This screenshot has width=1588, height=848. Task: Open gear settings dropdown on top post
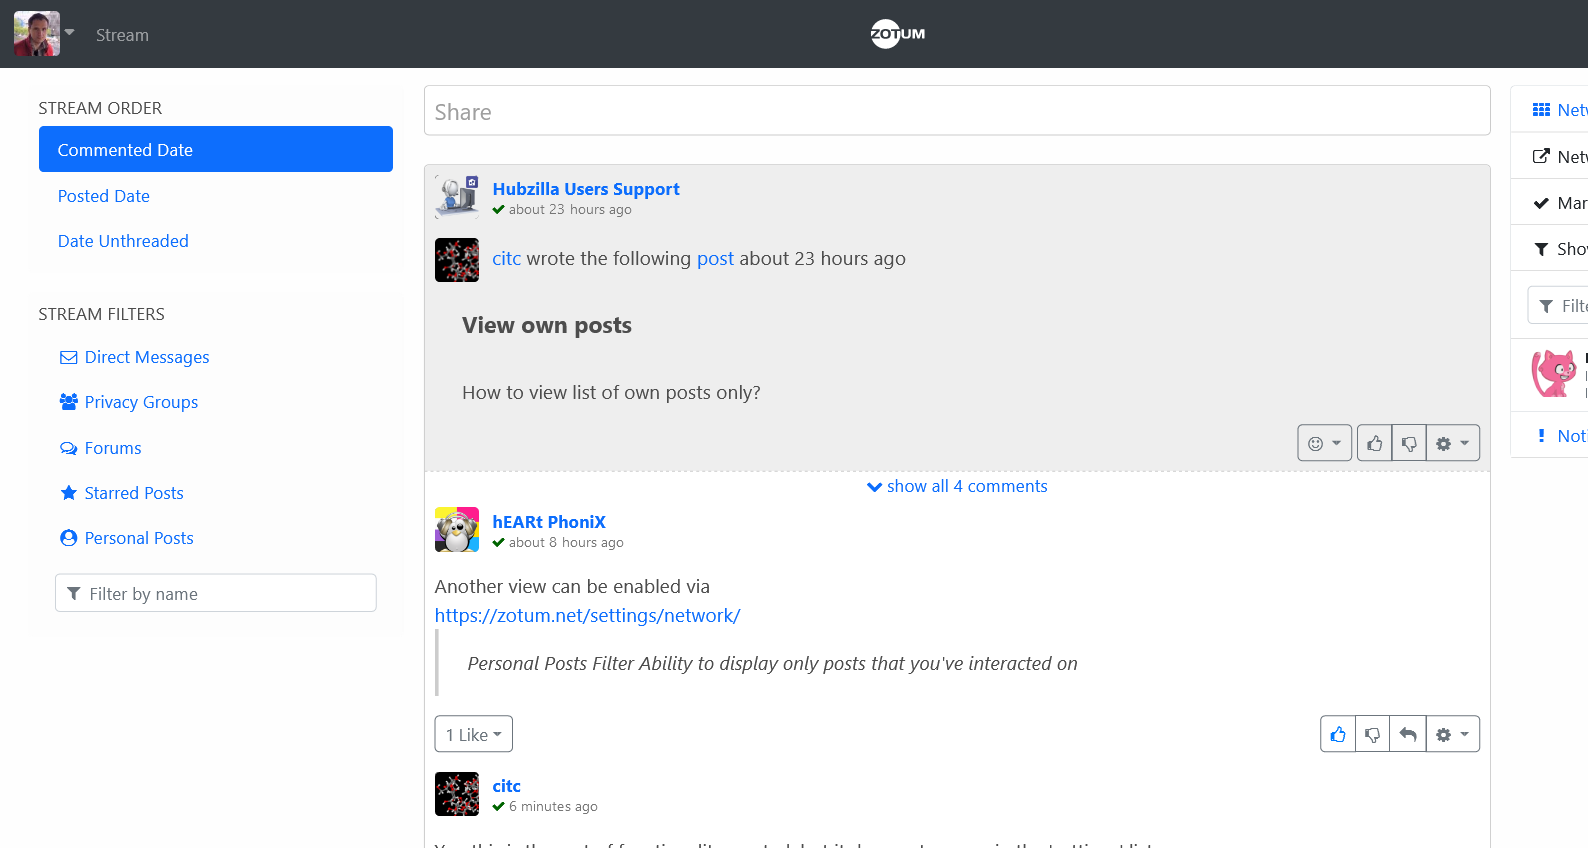1452,443
